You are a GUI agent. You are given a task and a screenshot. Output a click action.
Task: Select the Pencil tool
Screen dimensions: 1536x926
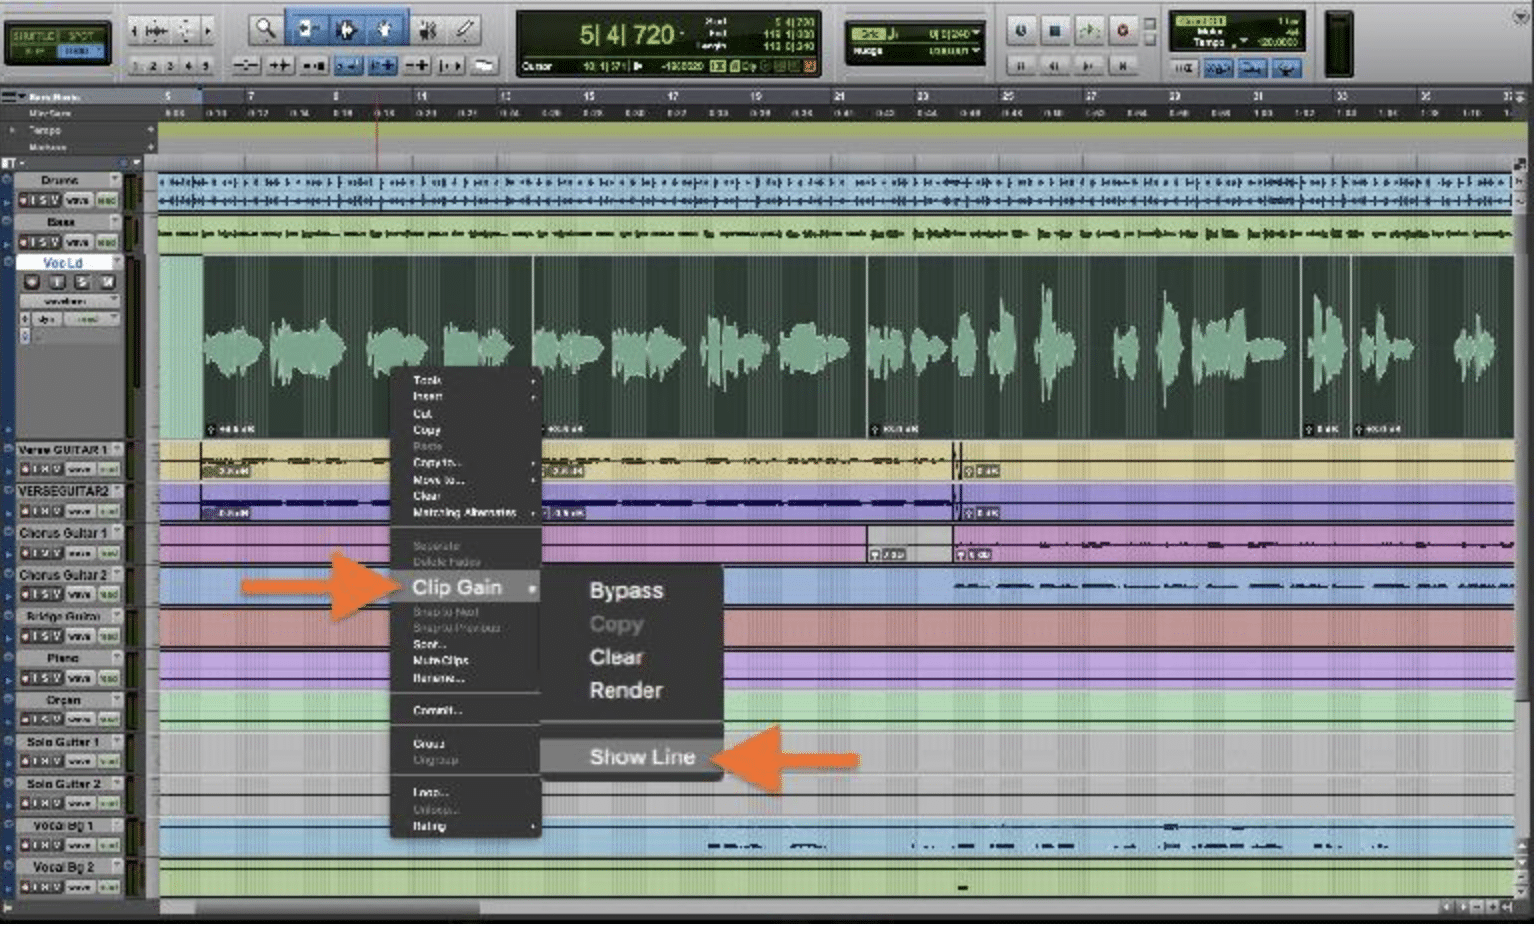[465, 30]
